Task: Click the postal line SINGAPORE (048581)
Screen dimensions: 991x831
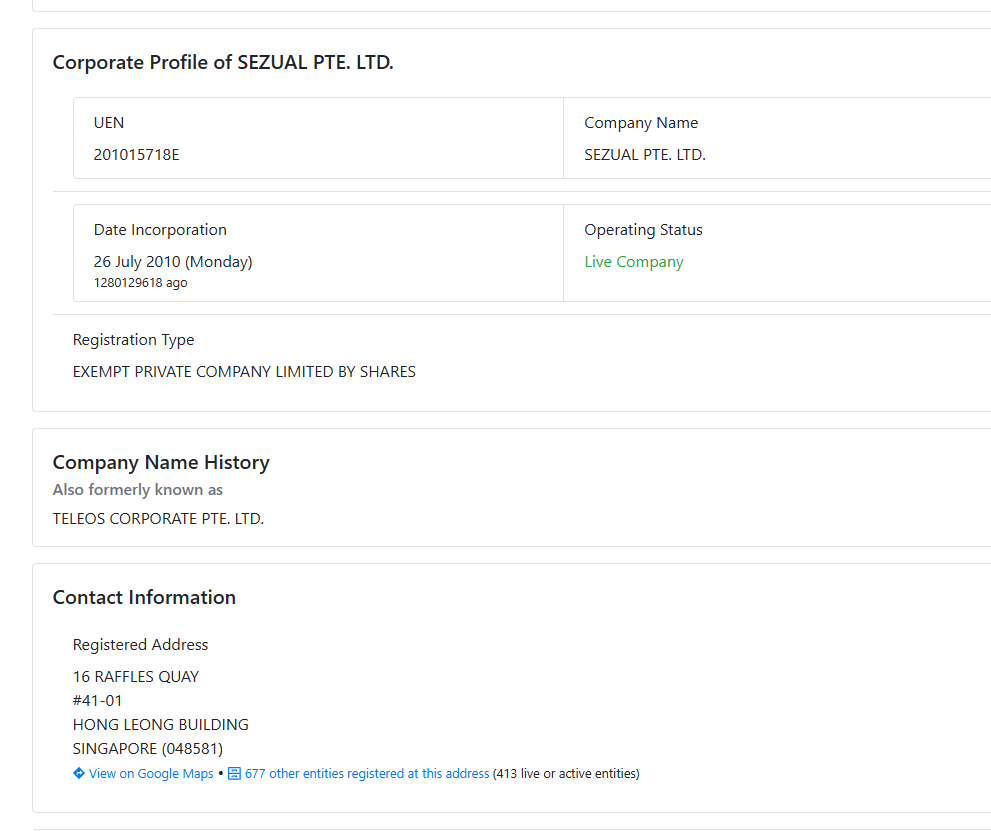Action: [x=148, y=749]
